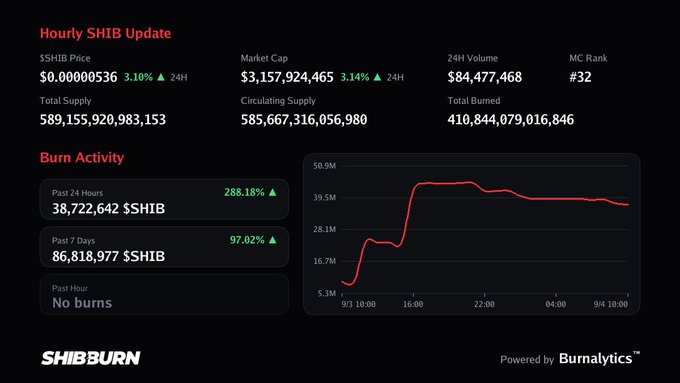The height and width of the screenshot is (383, 680).
Task: Click the green arrow beside 3.10%
Action: (161, 77)
